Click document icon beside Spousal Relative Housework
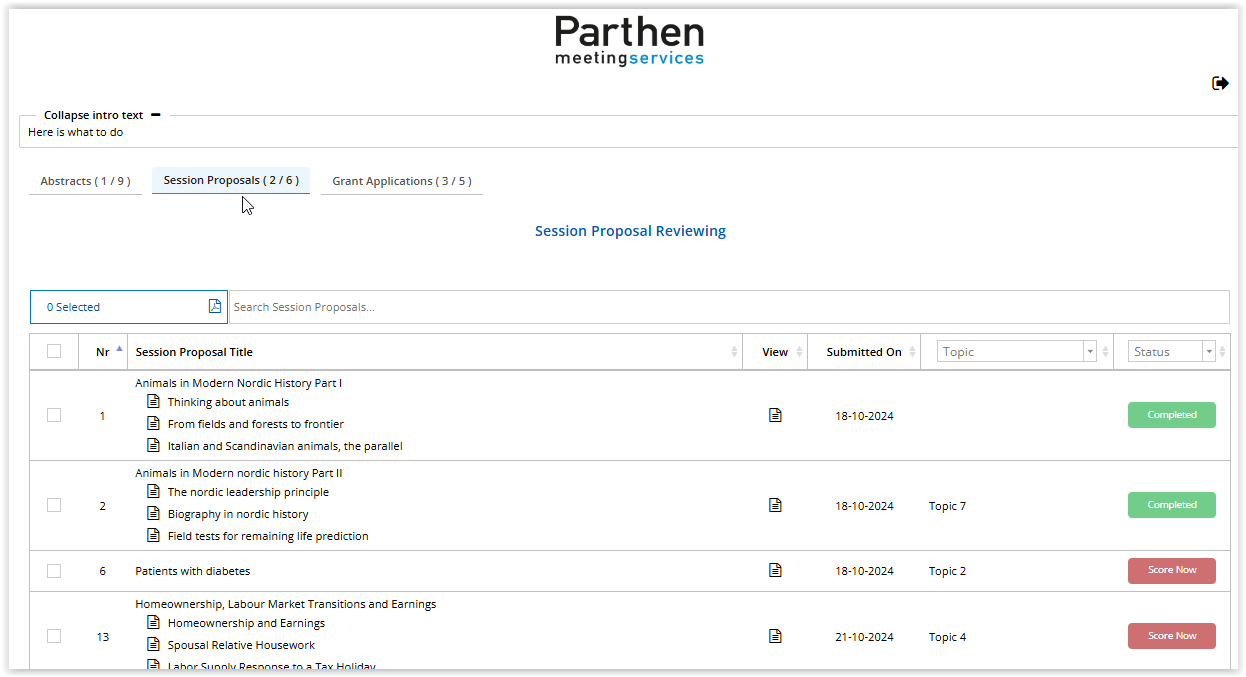1246x677 pixels. pos(153,645)
